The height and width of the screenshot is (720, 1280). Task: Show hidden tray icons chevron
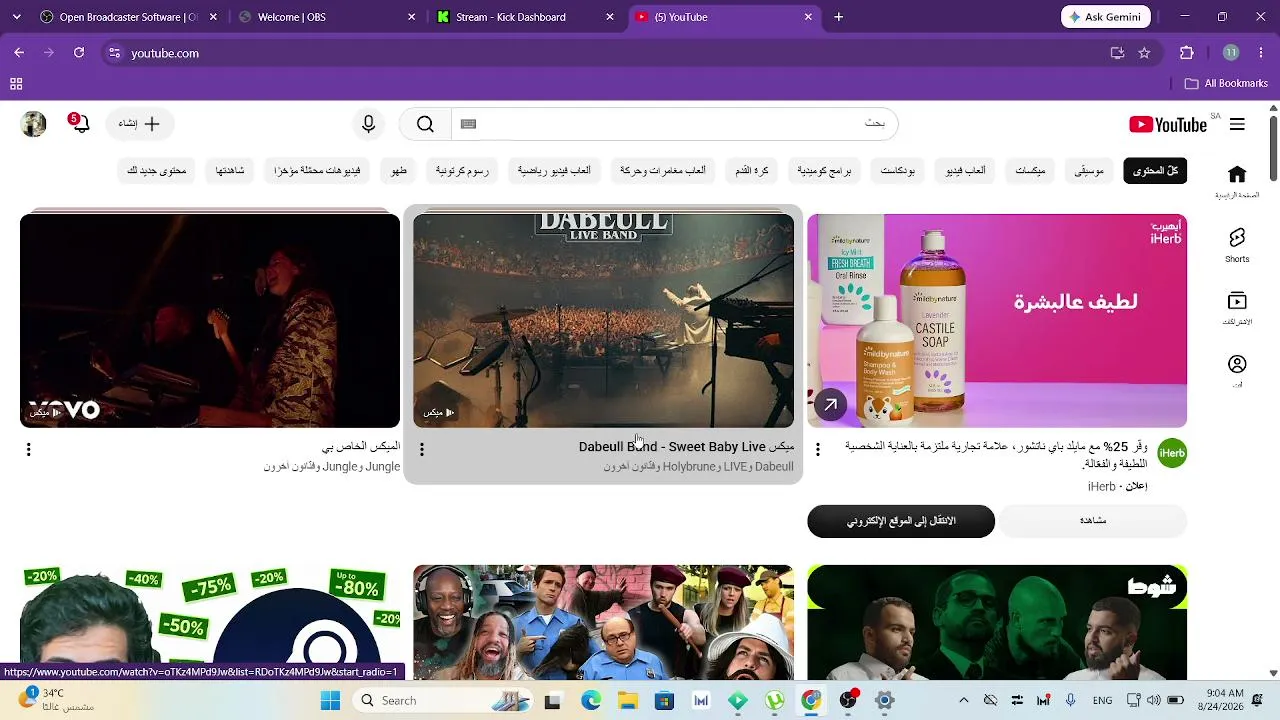pyautogui.click(x=963, y=700)
